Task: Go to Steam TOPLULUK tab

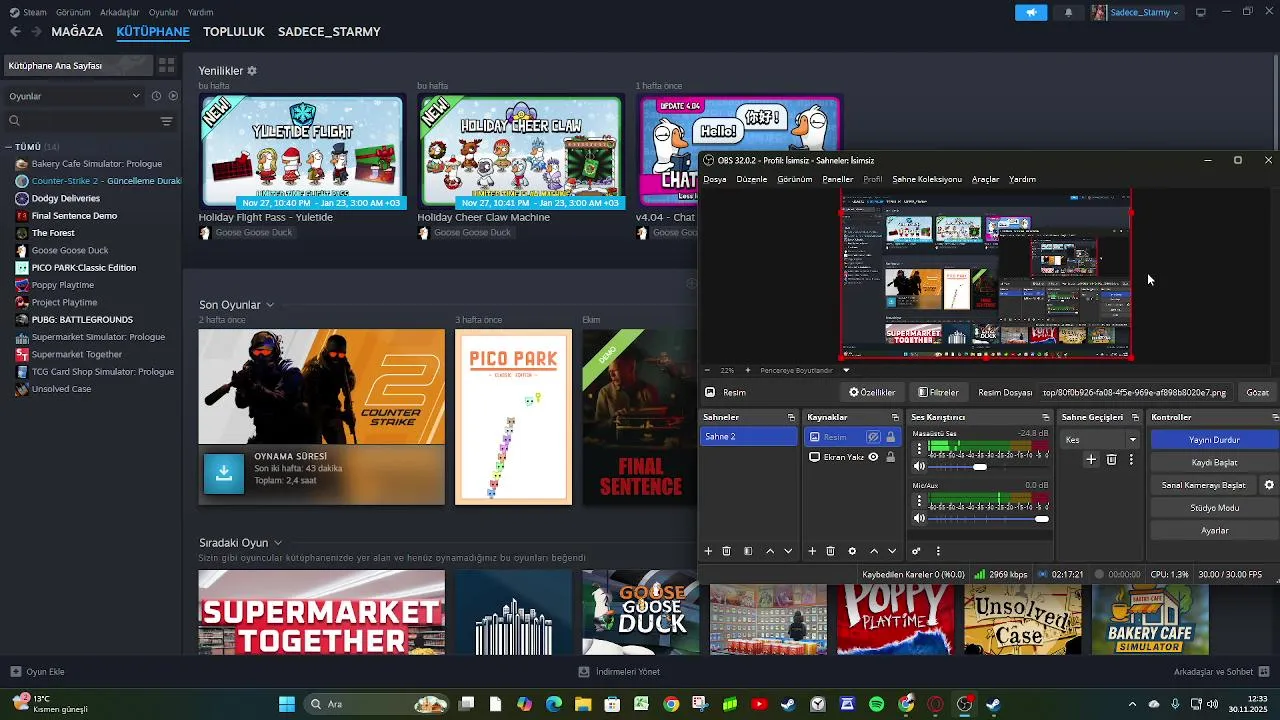Action: pyautogui.click(x=234, y=32)
